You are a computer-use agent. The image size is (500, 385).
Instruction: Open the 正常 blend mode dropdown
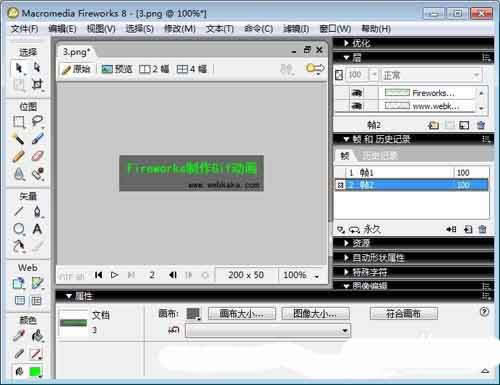coord(431,75)
